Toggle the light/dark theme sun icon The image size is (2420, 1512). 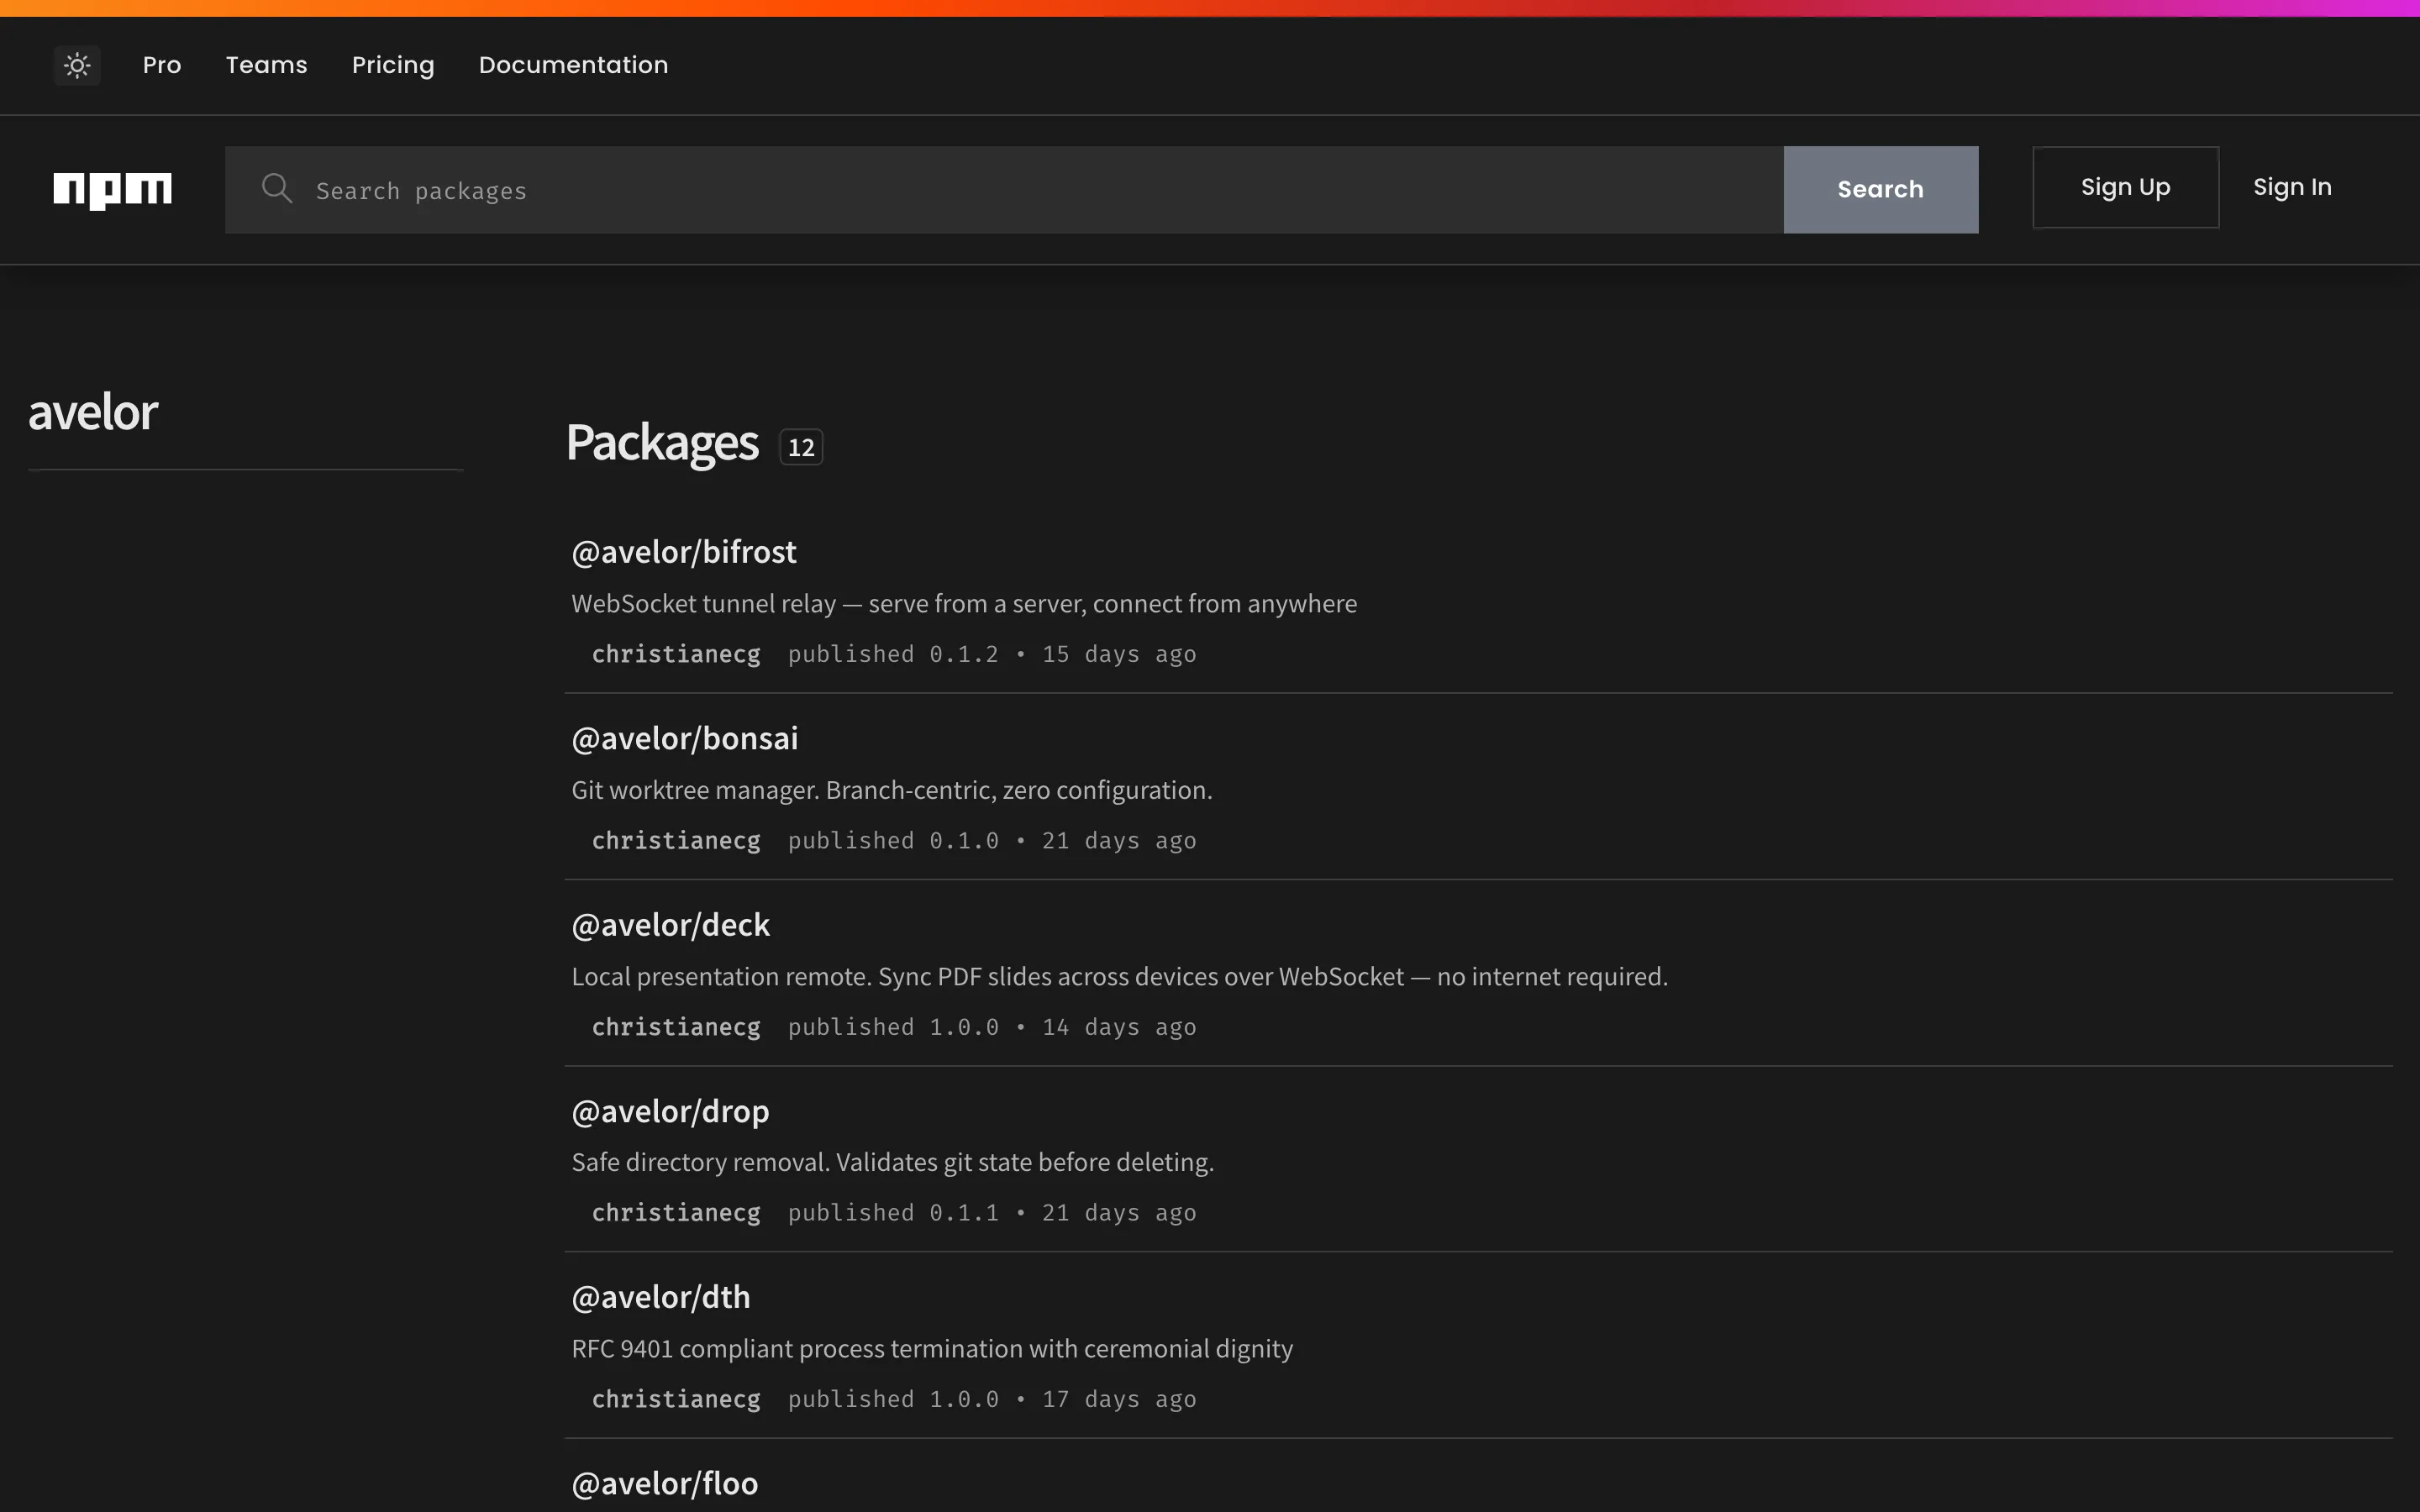[x=77, y=66]
